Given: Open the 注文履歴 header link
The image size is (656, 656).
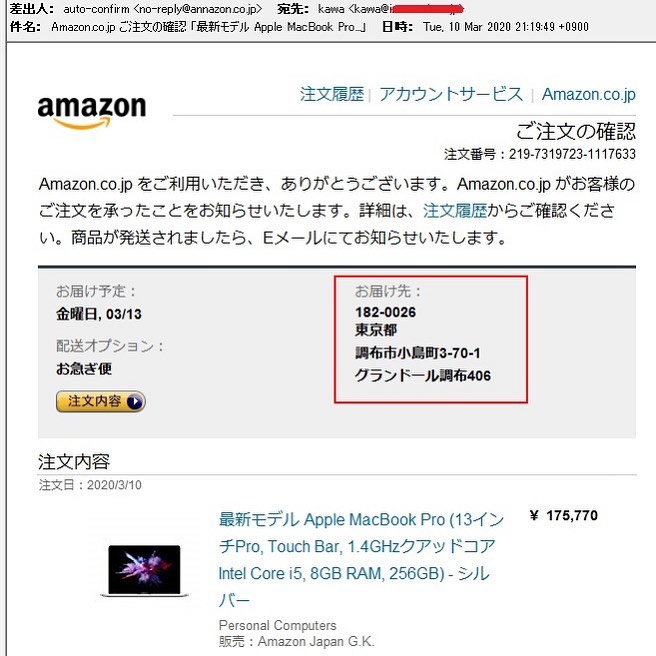Looking at the screenshot, I should (332, 94).
